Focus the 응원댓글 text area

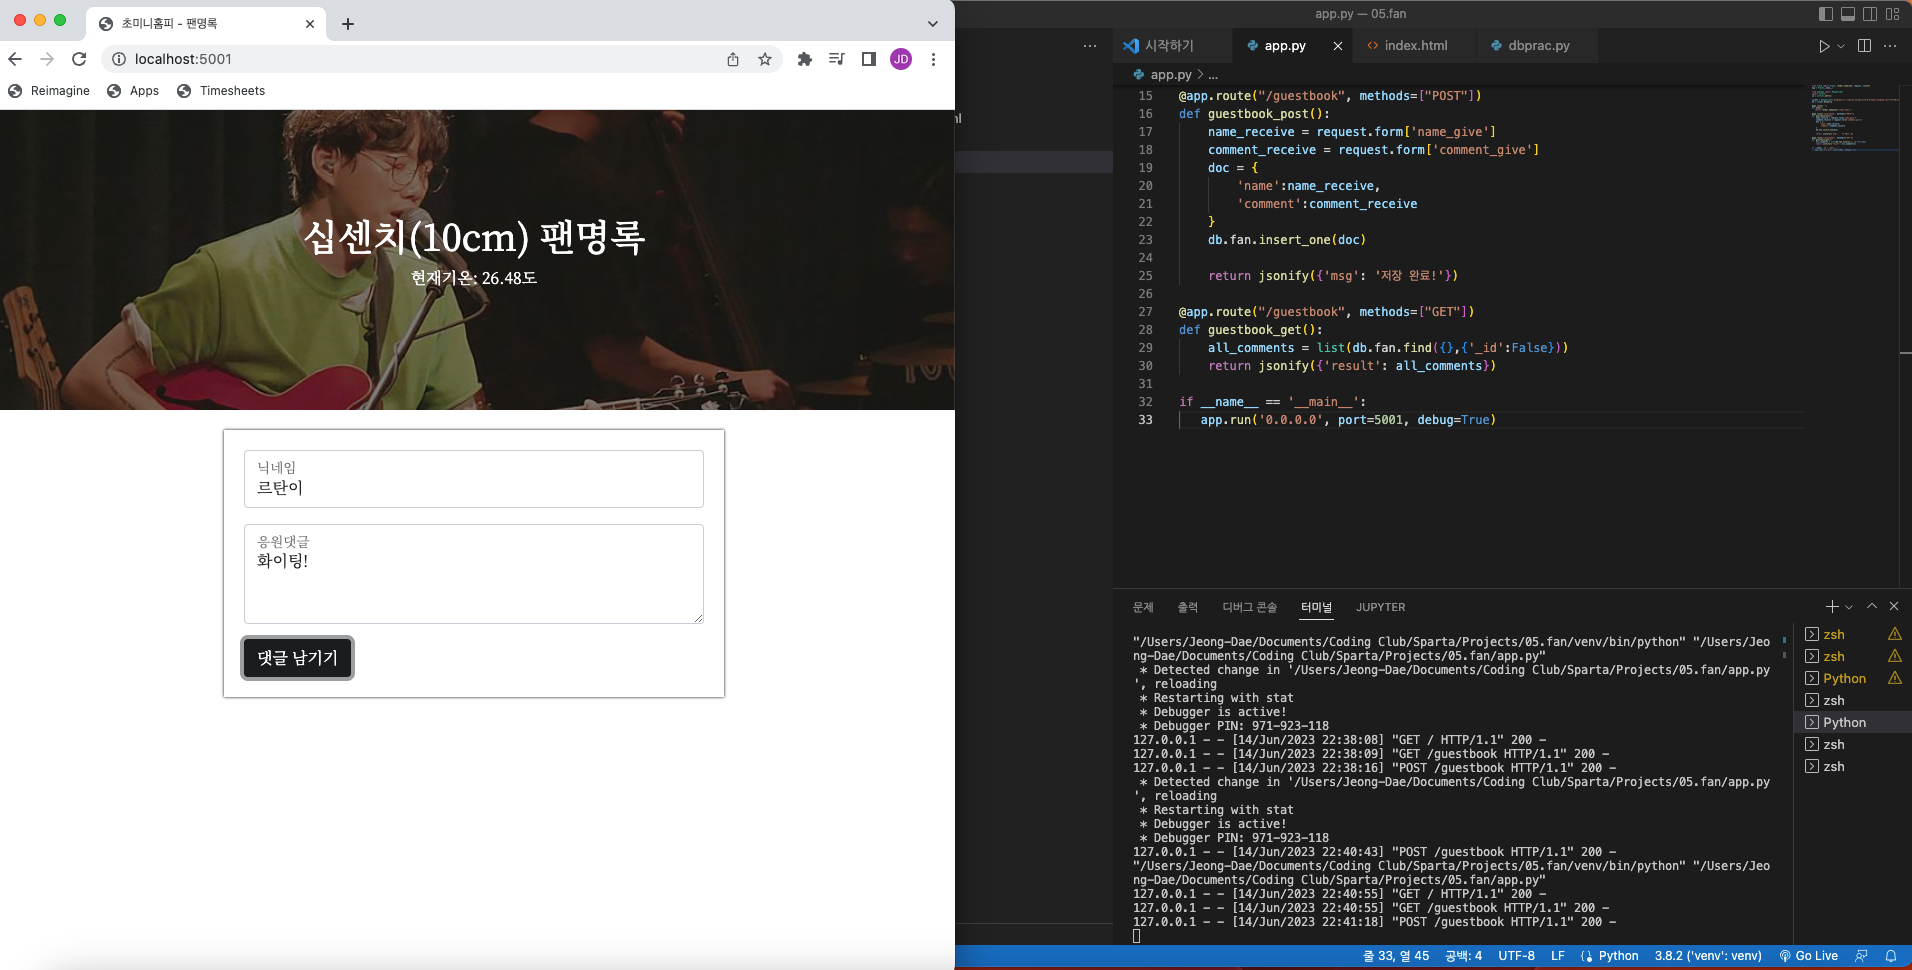tap(474, 574)
